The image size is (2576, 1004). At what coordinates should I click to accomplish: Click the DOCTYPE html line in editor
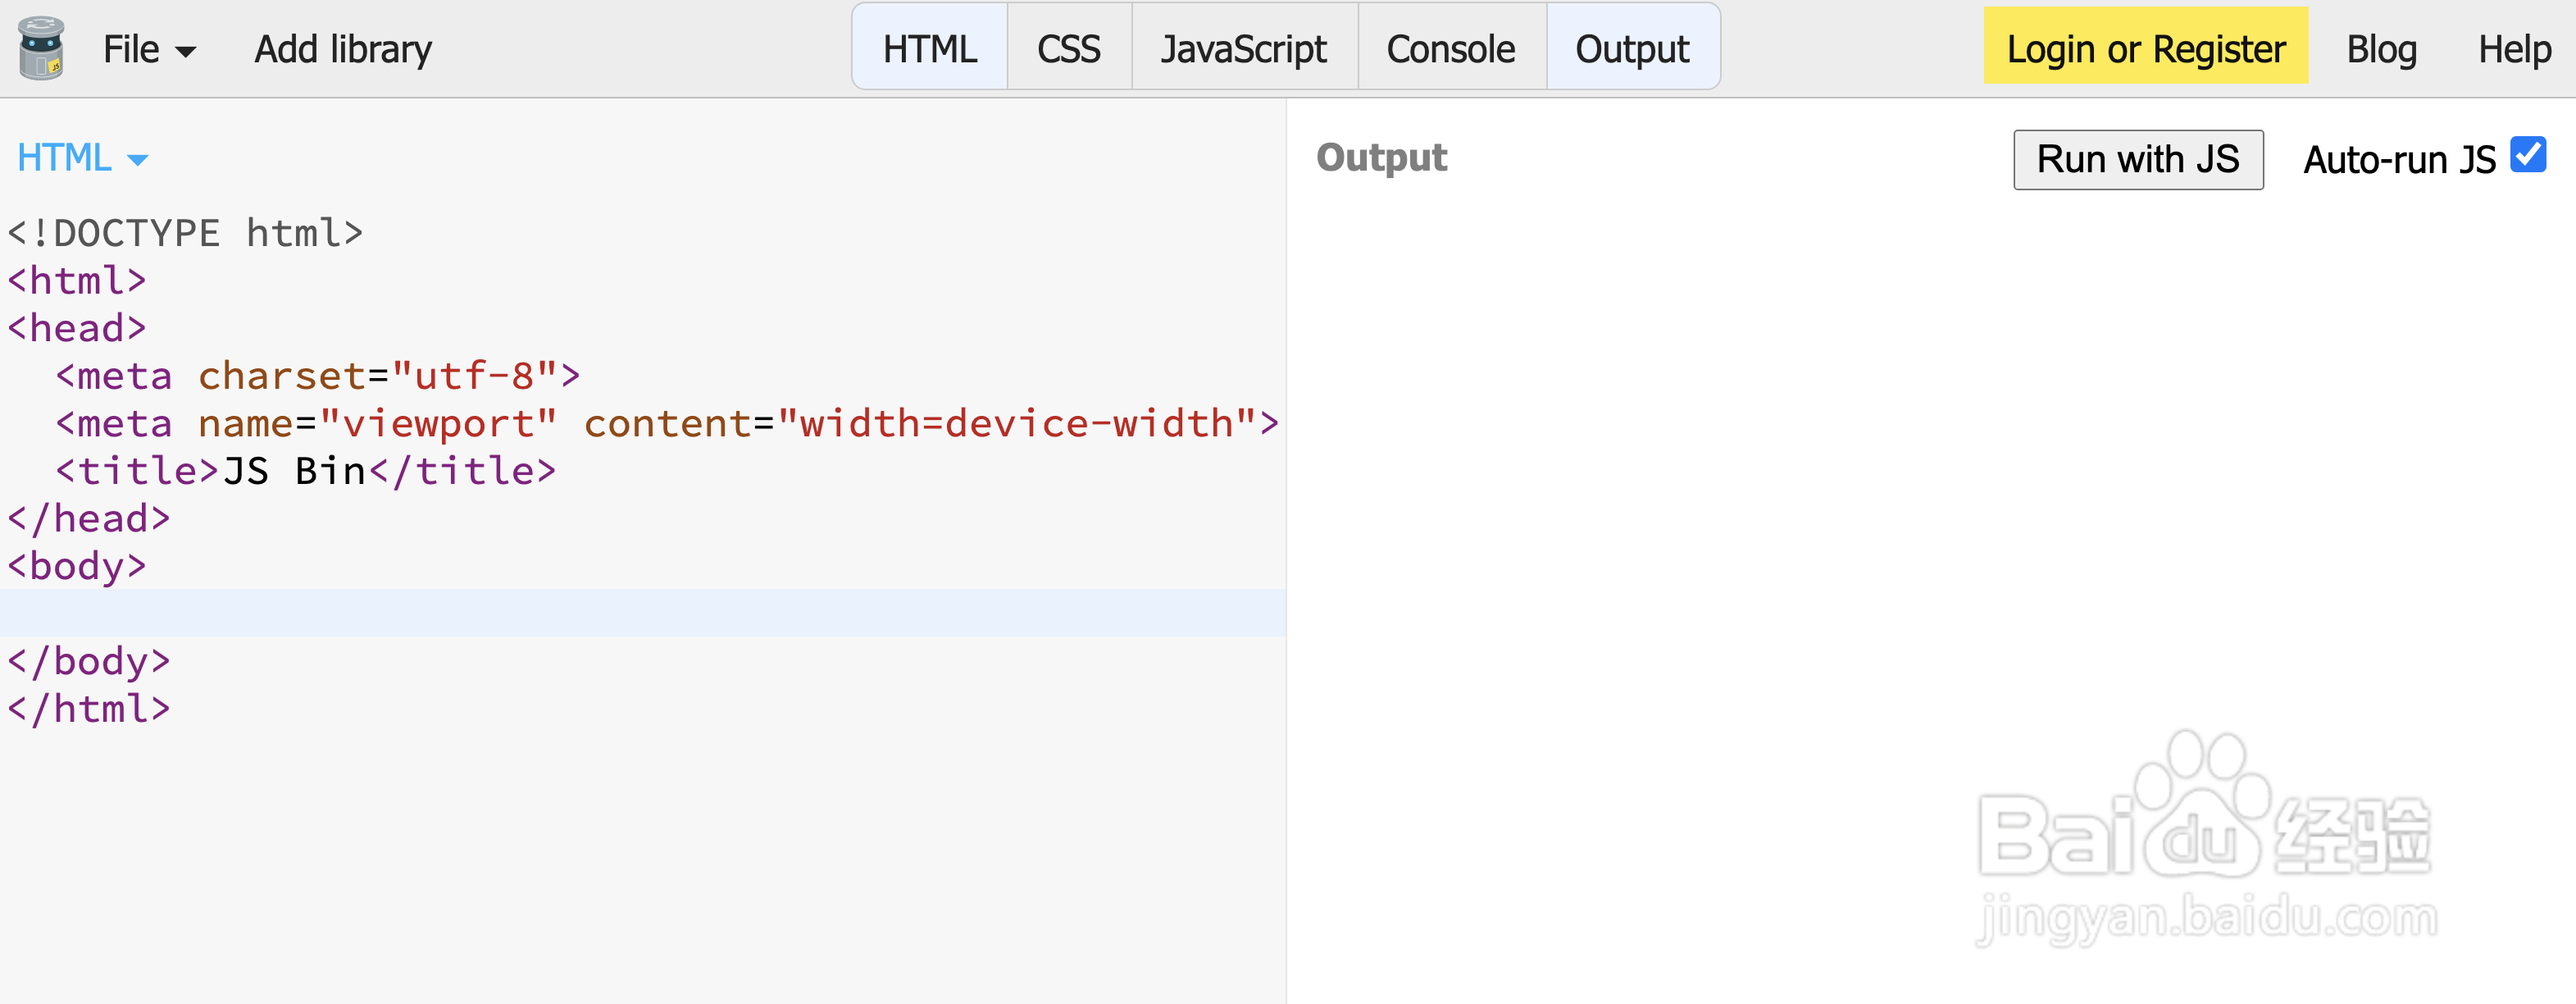pos(185,233)
